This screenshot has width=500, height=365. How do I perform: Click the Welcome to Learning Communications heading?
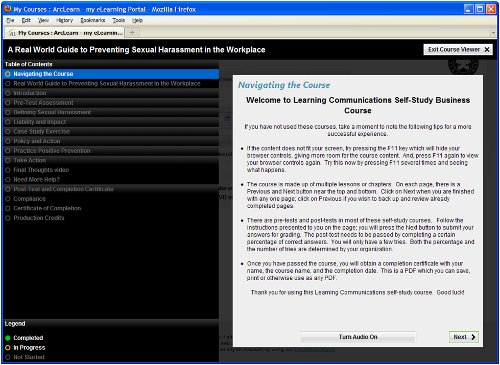[358, 105]
